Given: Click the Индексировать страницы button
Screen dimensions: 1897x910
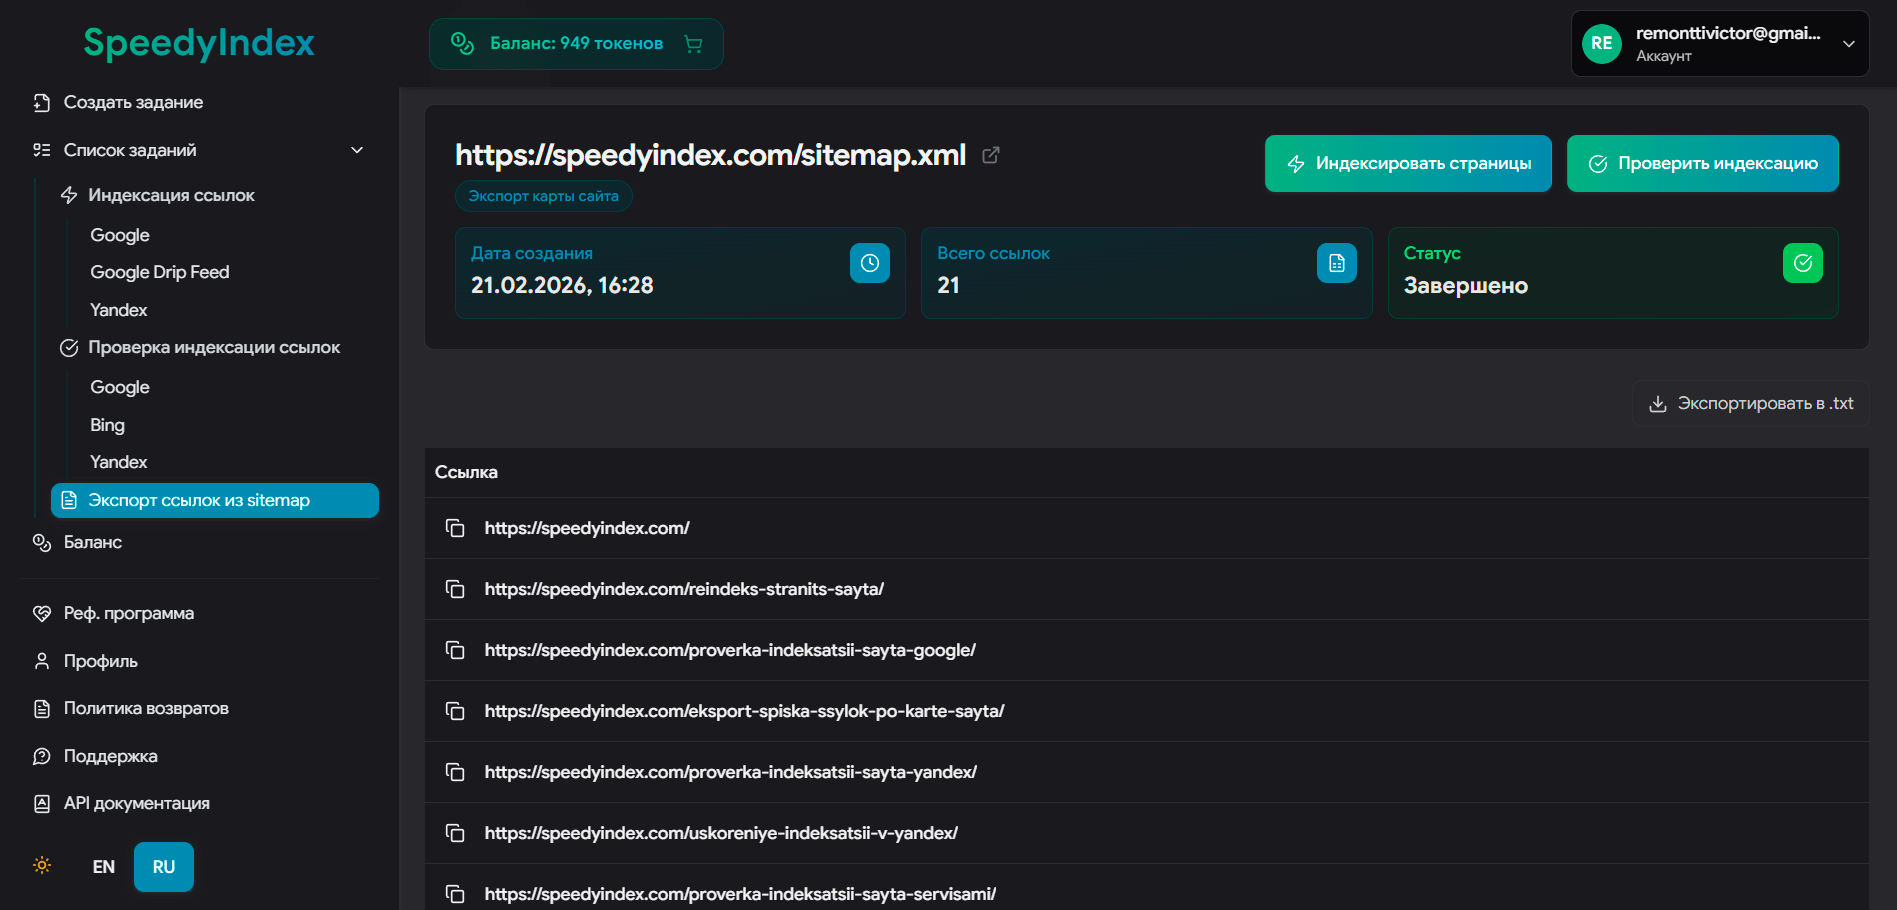Looking at the screenshot, I should [1407, 163].
